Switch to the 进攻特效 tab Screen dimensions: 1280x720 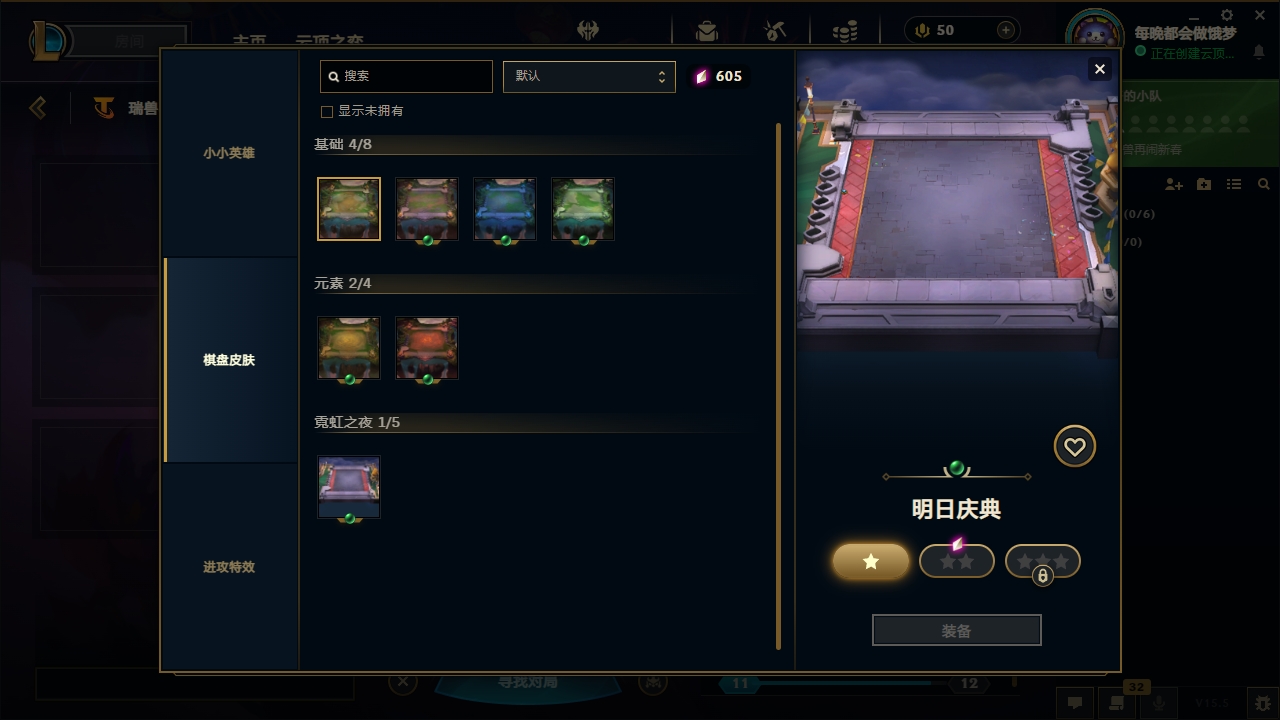pyautogui.click(x=229, y=567)
